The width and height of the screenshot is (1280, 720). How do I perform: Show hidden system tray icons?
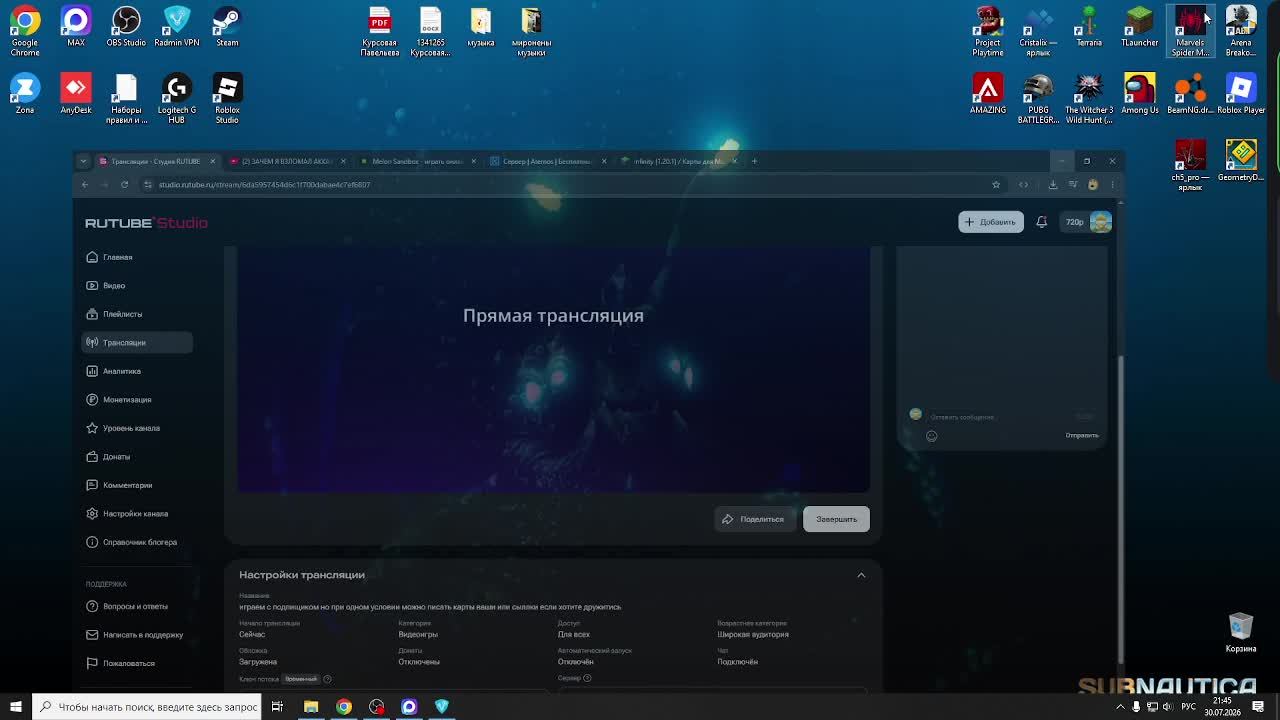coord(1120,707)
